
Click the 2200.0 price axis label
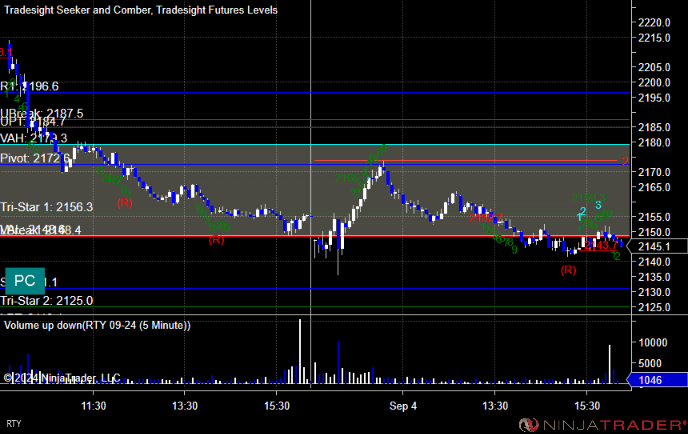654,82
